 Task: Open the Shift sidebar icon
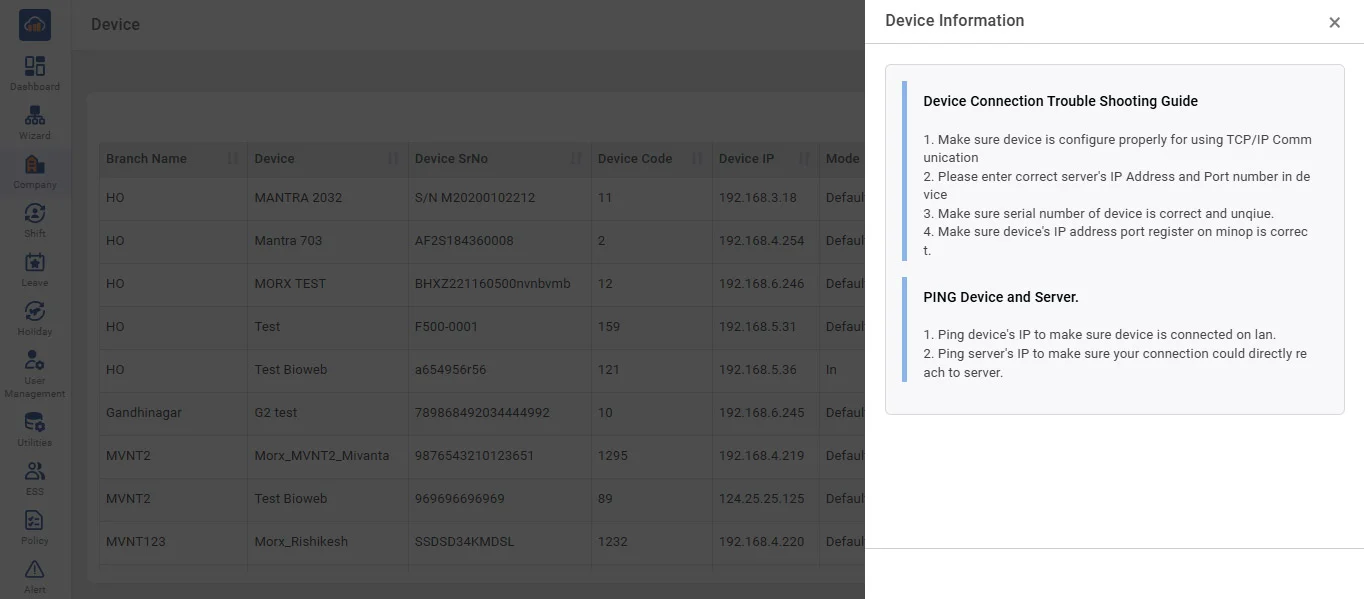(x=35, y=215)
